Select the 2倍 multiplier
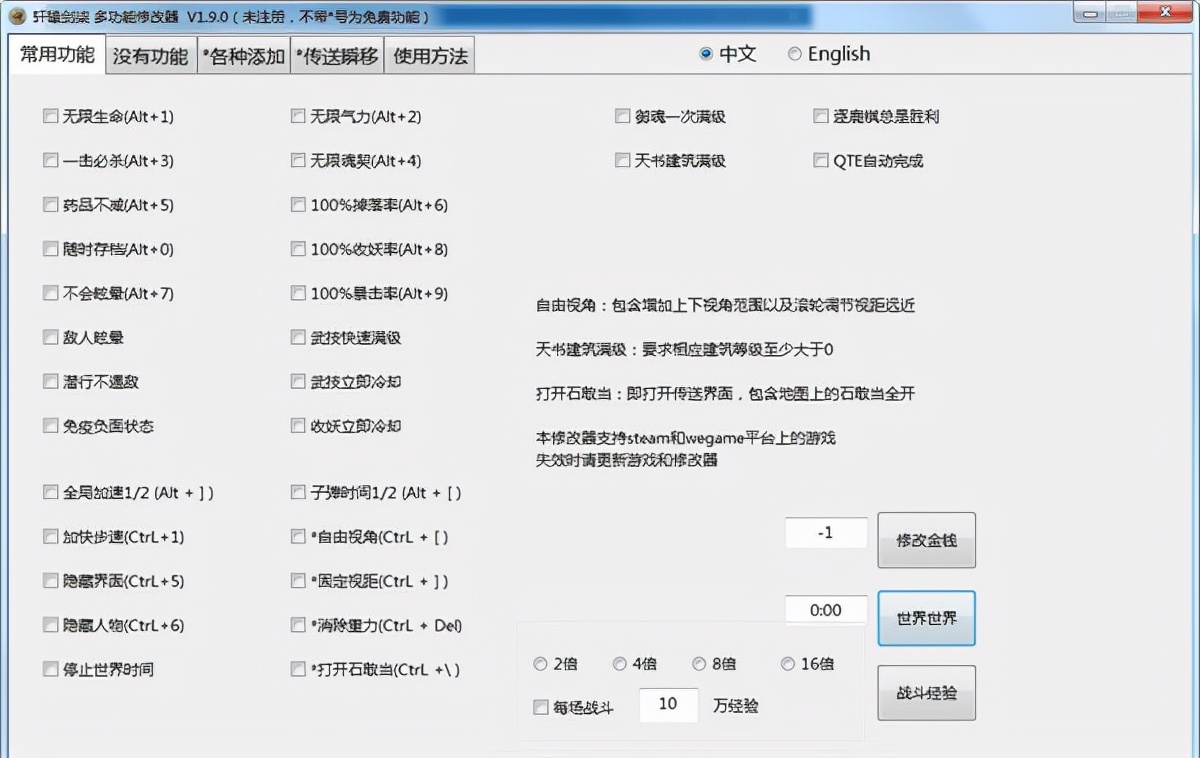This screenshot has height=758, width=1200. (x=540, y=663)
